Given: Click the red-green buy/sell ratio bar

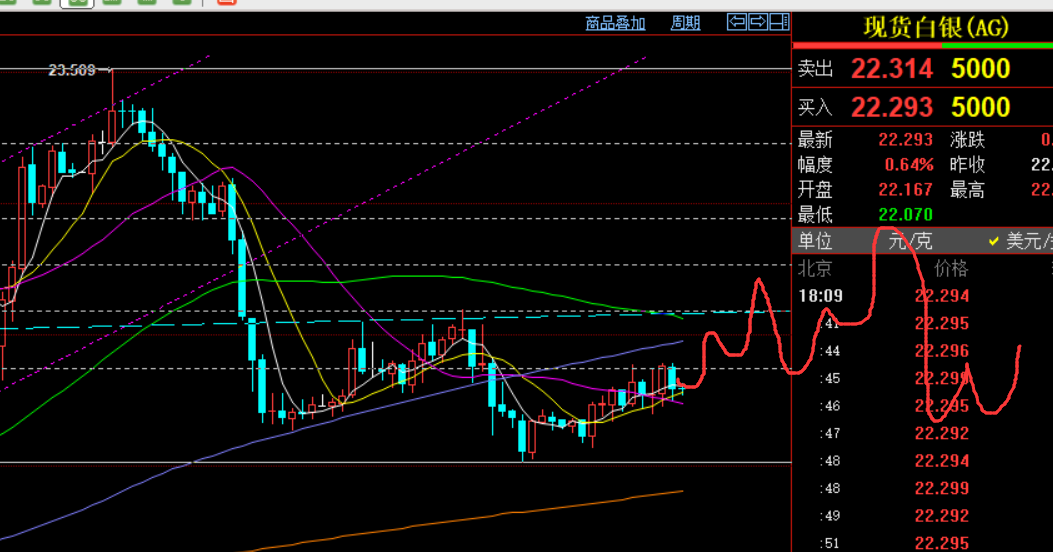Looking at the screenshot, I should pyautogui.click(x=922, y=45).
